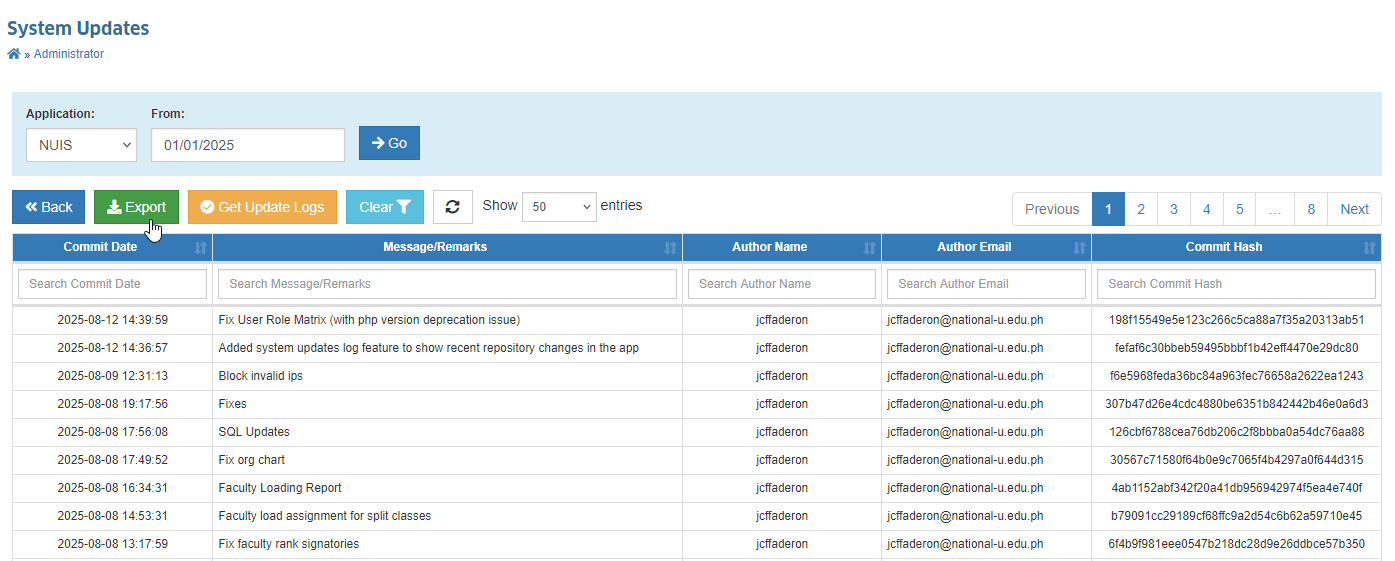Click the Back button
Viewport: 1395px width, 561px height.
click(49, 207)
